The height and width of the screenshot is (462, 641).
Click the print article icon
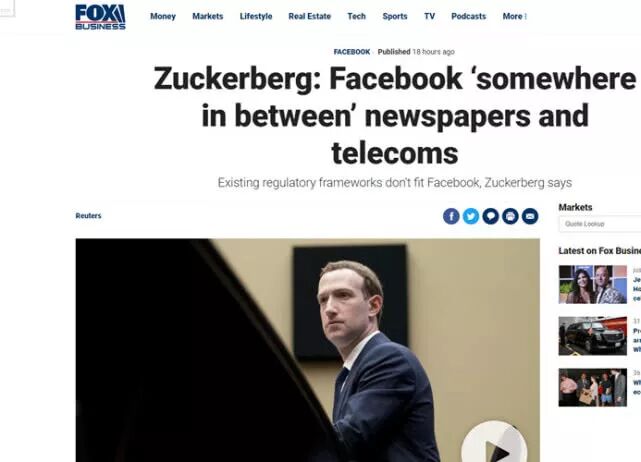pos(510,216)
